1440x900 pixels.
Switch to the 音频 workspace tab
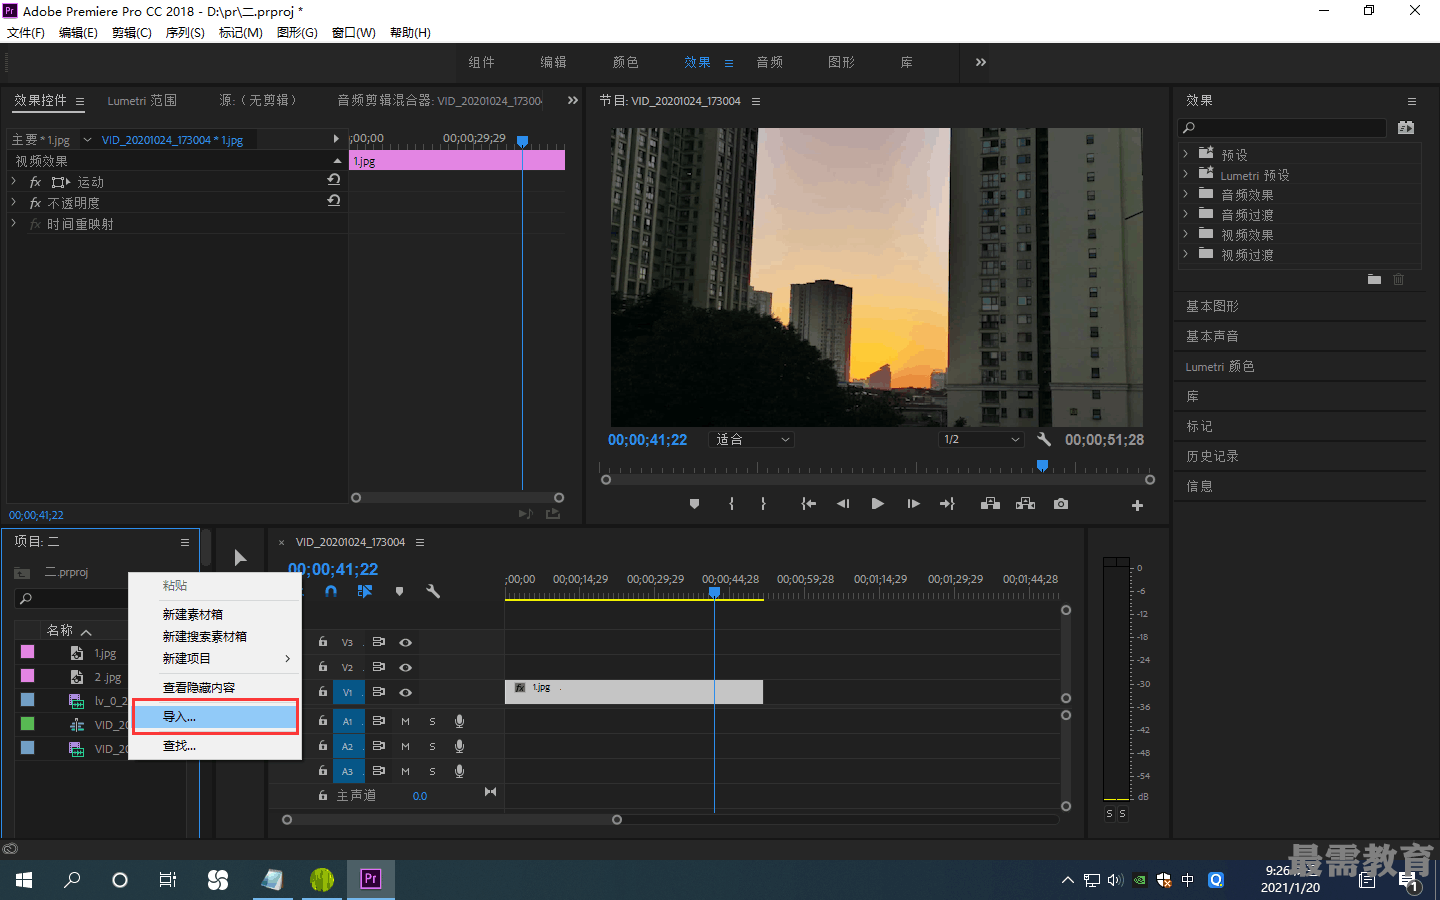tap(770, 62)
